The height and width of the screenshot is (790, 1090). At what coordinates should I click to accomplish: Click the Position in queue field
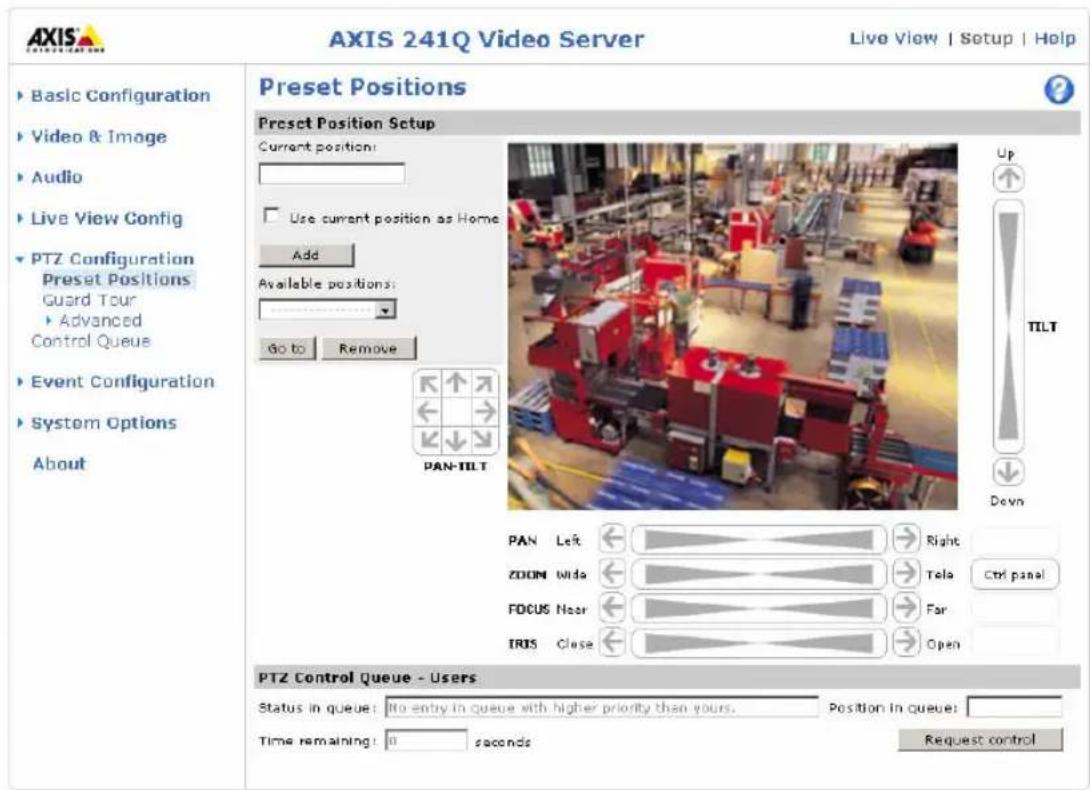click(1014, 707)
